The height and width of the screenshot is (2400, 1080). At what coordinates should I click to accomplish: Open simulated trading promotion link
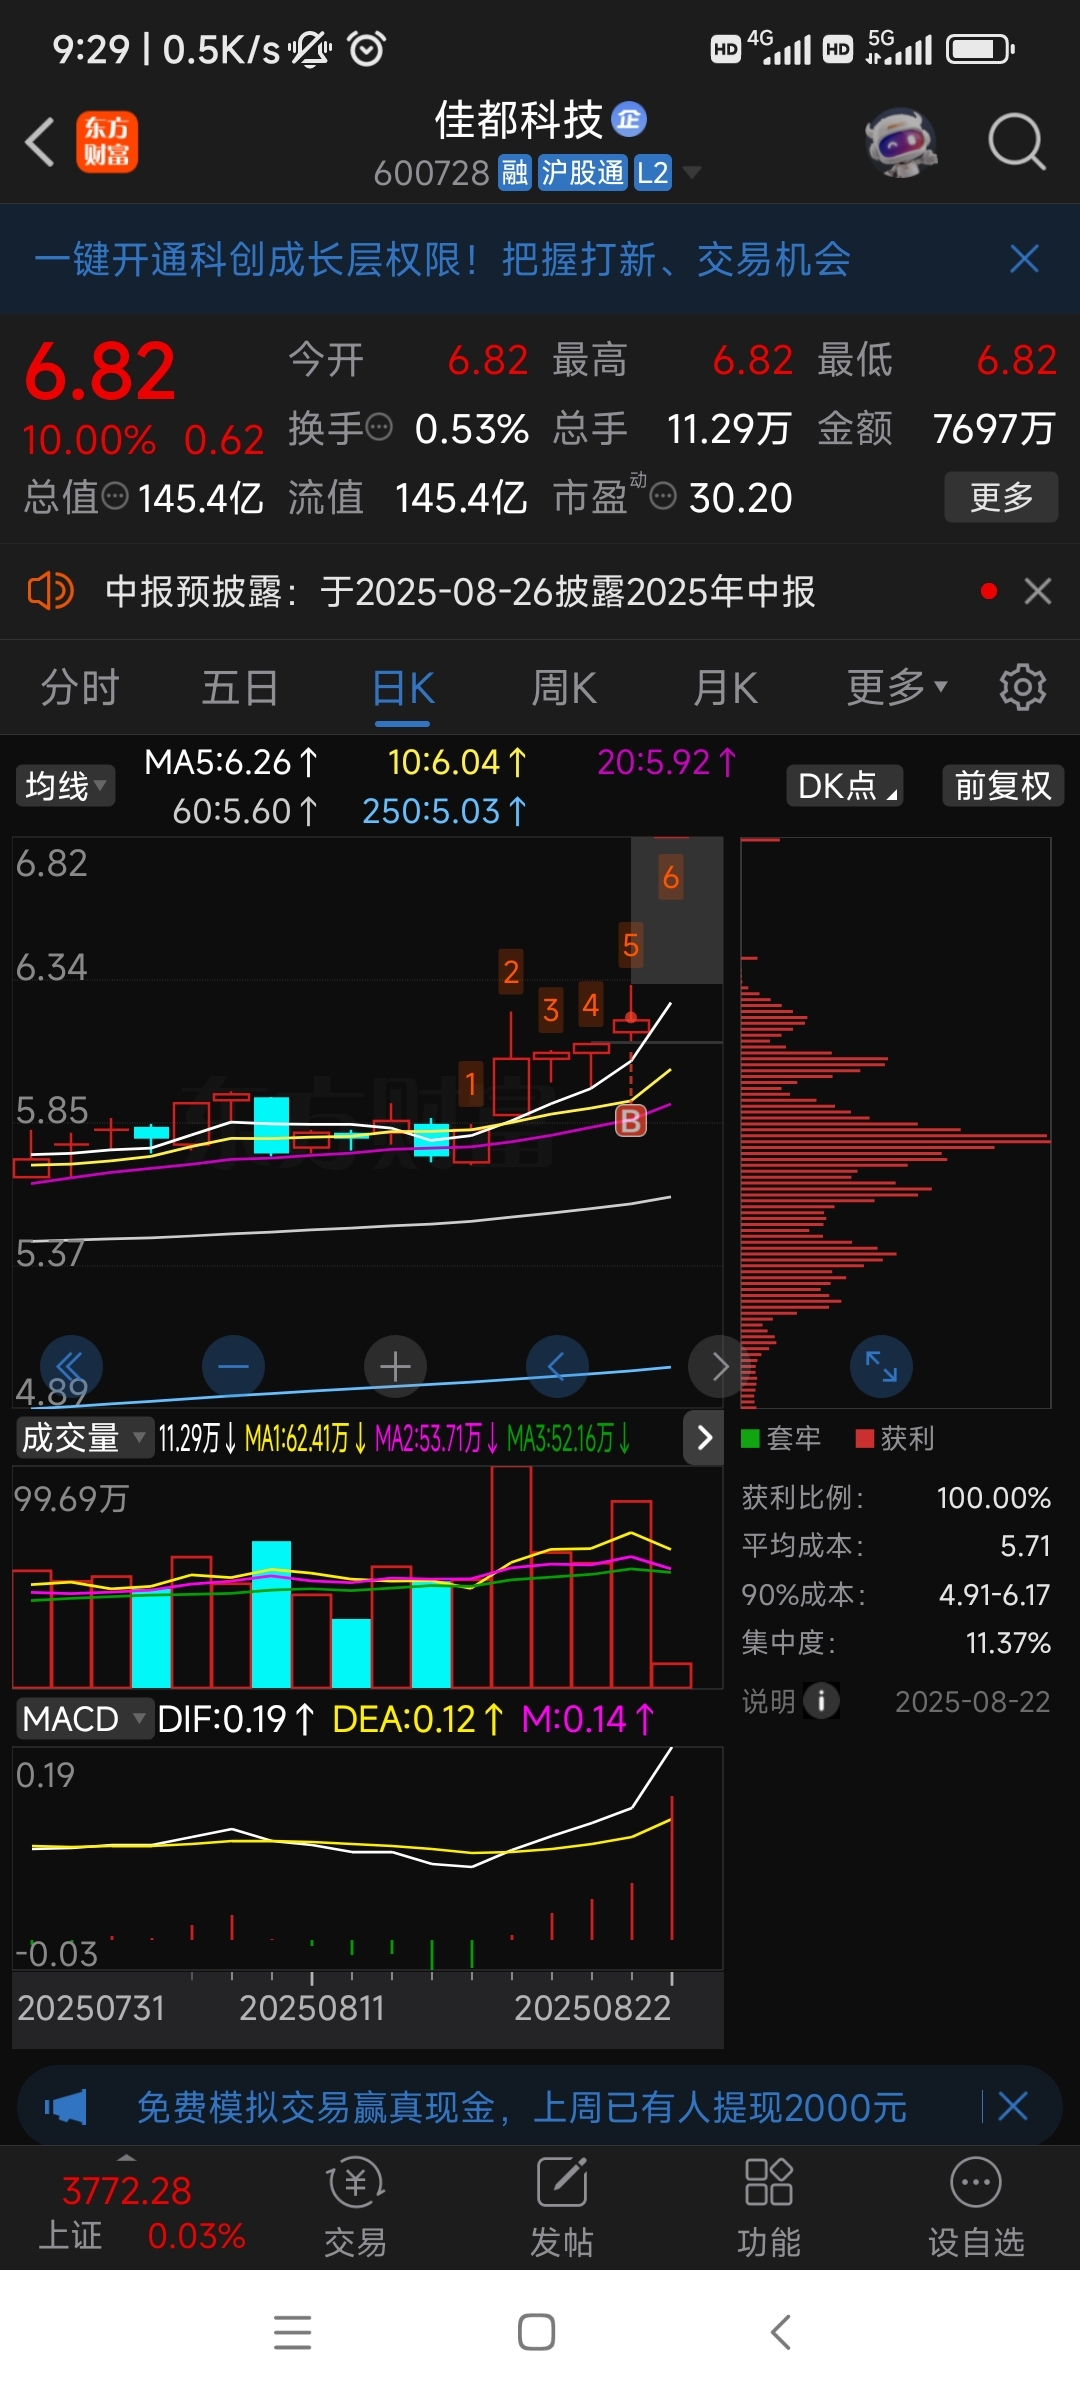pyautogui.click(x=521, y=2107)
